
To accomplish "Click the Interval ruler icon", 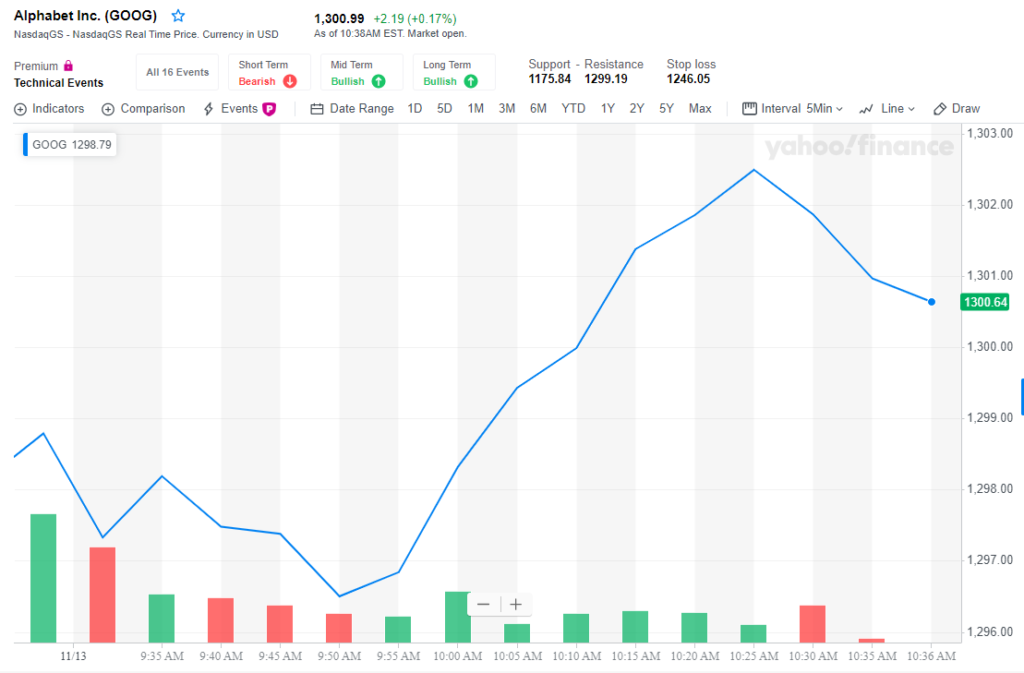I will coord(749,108).
